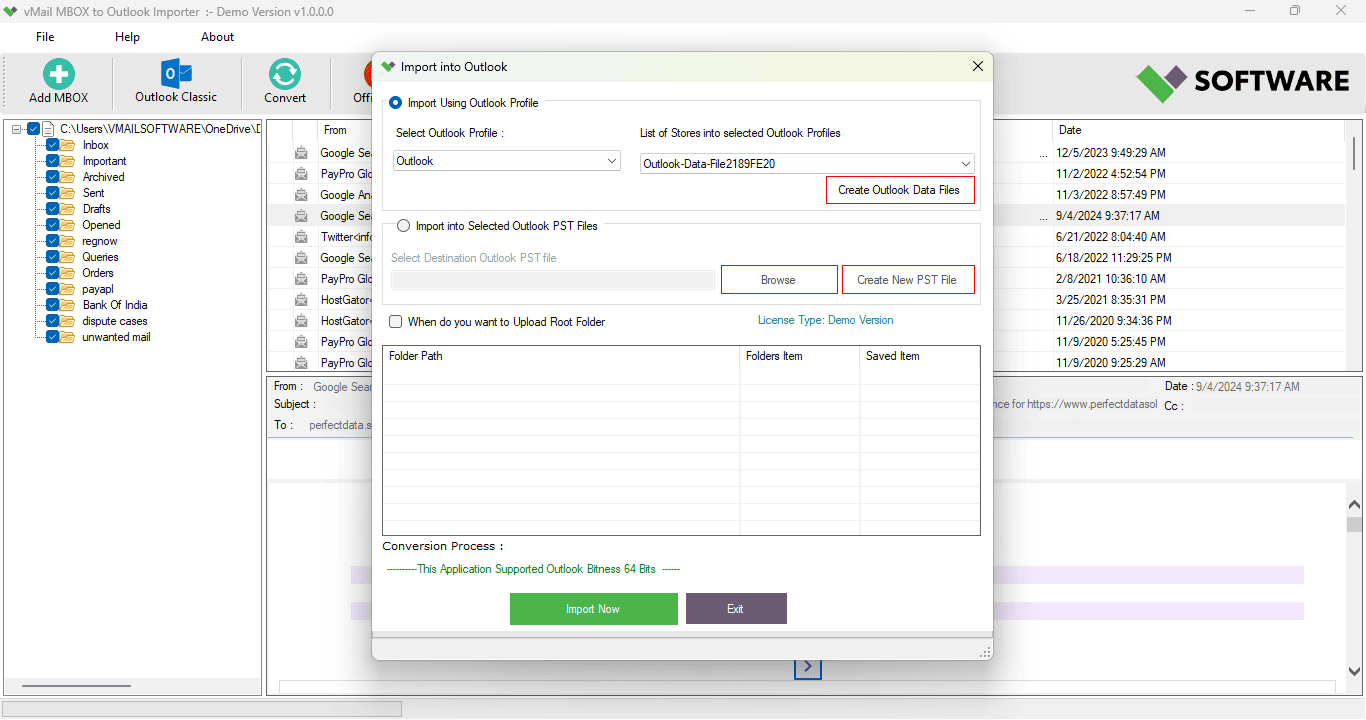Click the Add MBOX toolbar icon
The height and width of the screenshot is (720, 1366).
(x=58, y=75)
